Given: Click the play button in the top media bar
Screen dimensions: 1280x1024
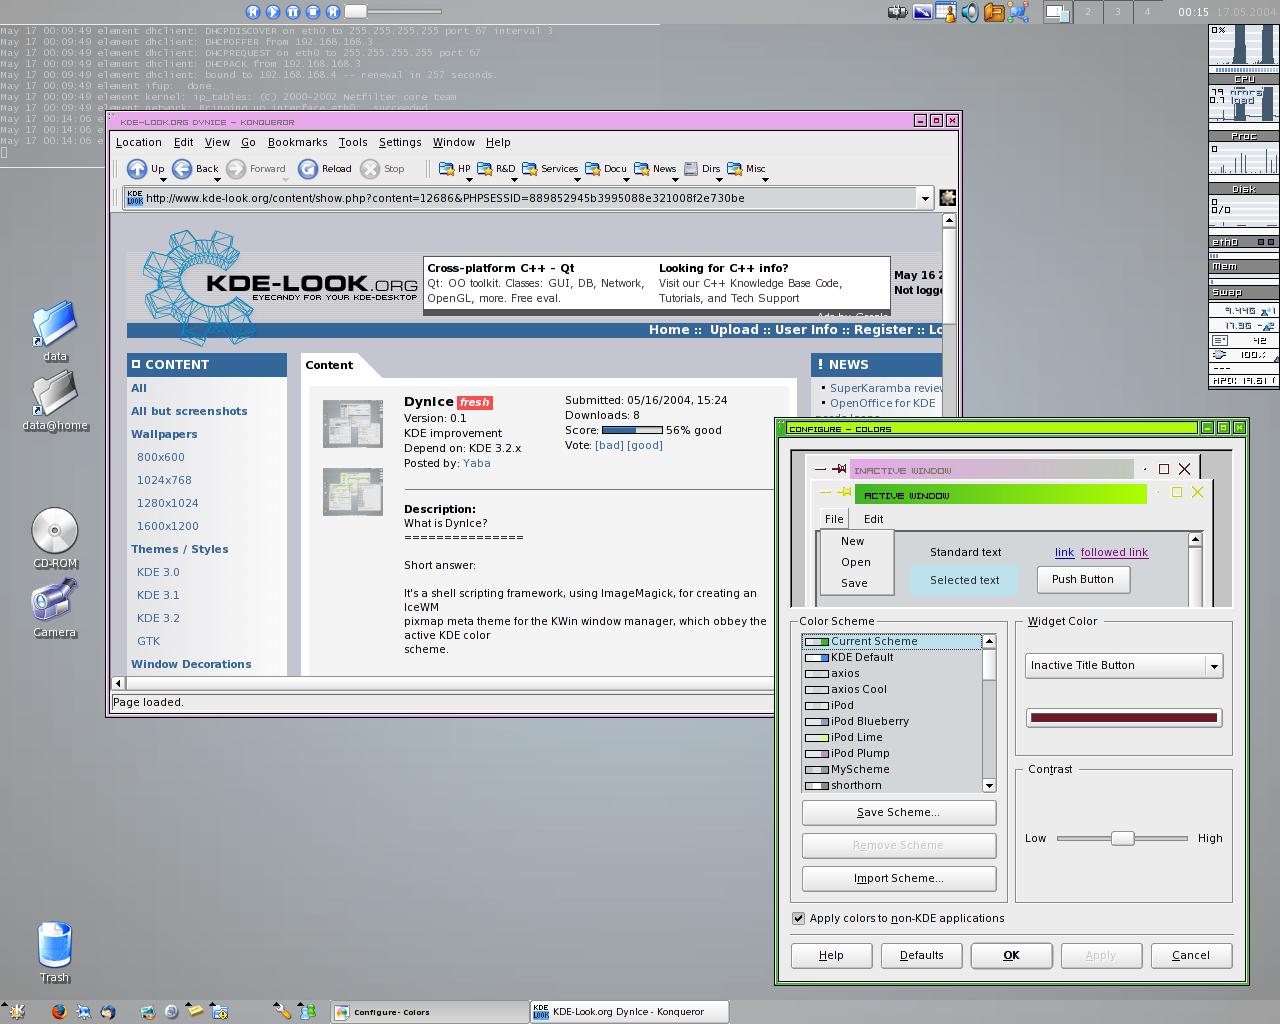Looking at the screenshot, I should coord(272,12).
